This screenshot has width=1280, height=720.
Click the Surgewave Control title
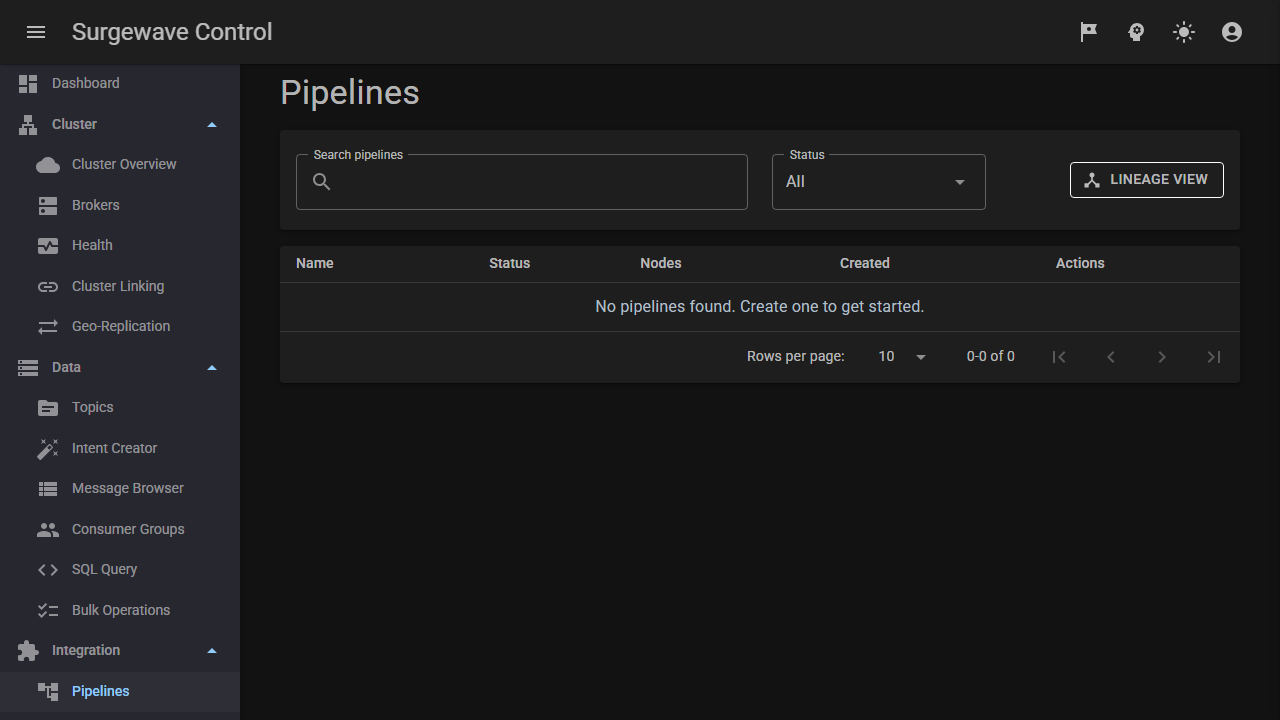172,32
